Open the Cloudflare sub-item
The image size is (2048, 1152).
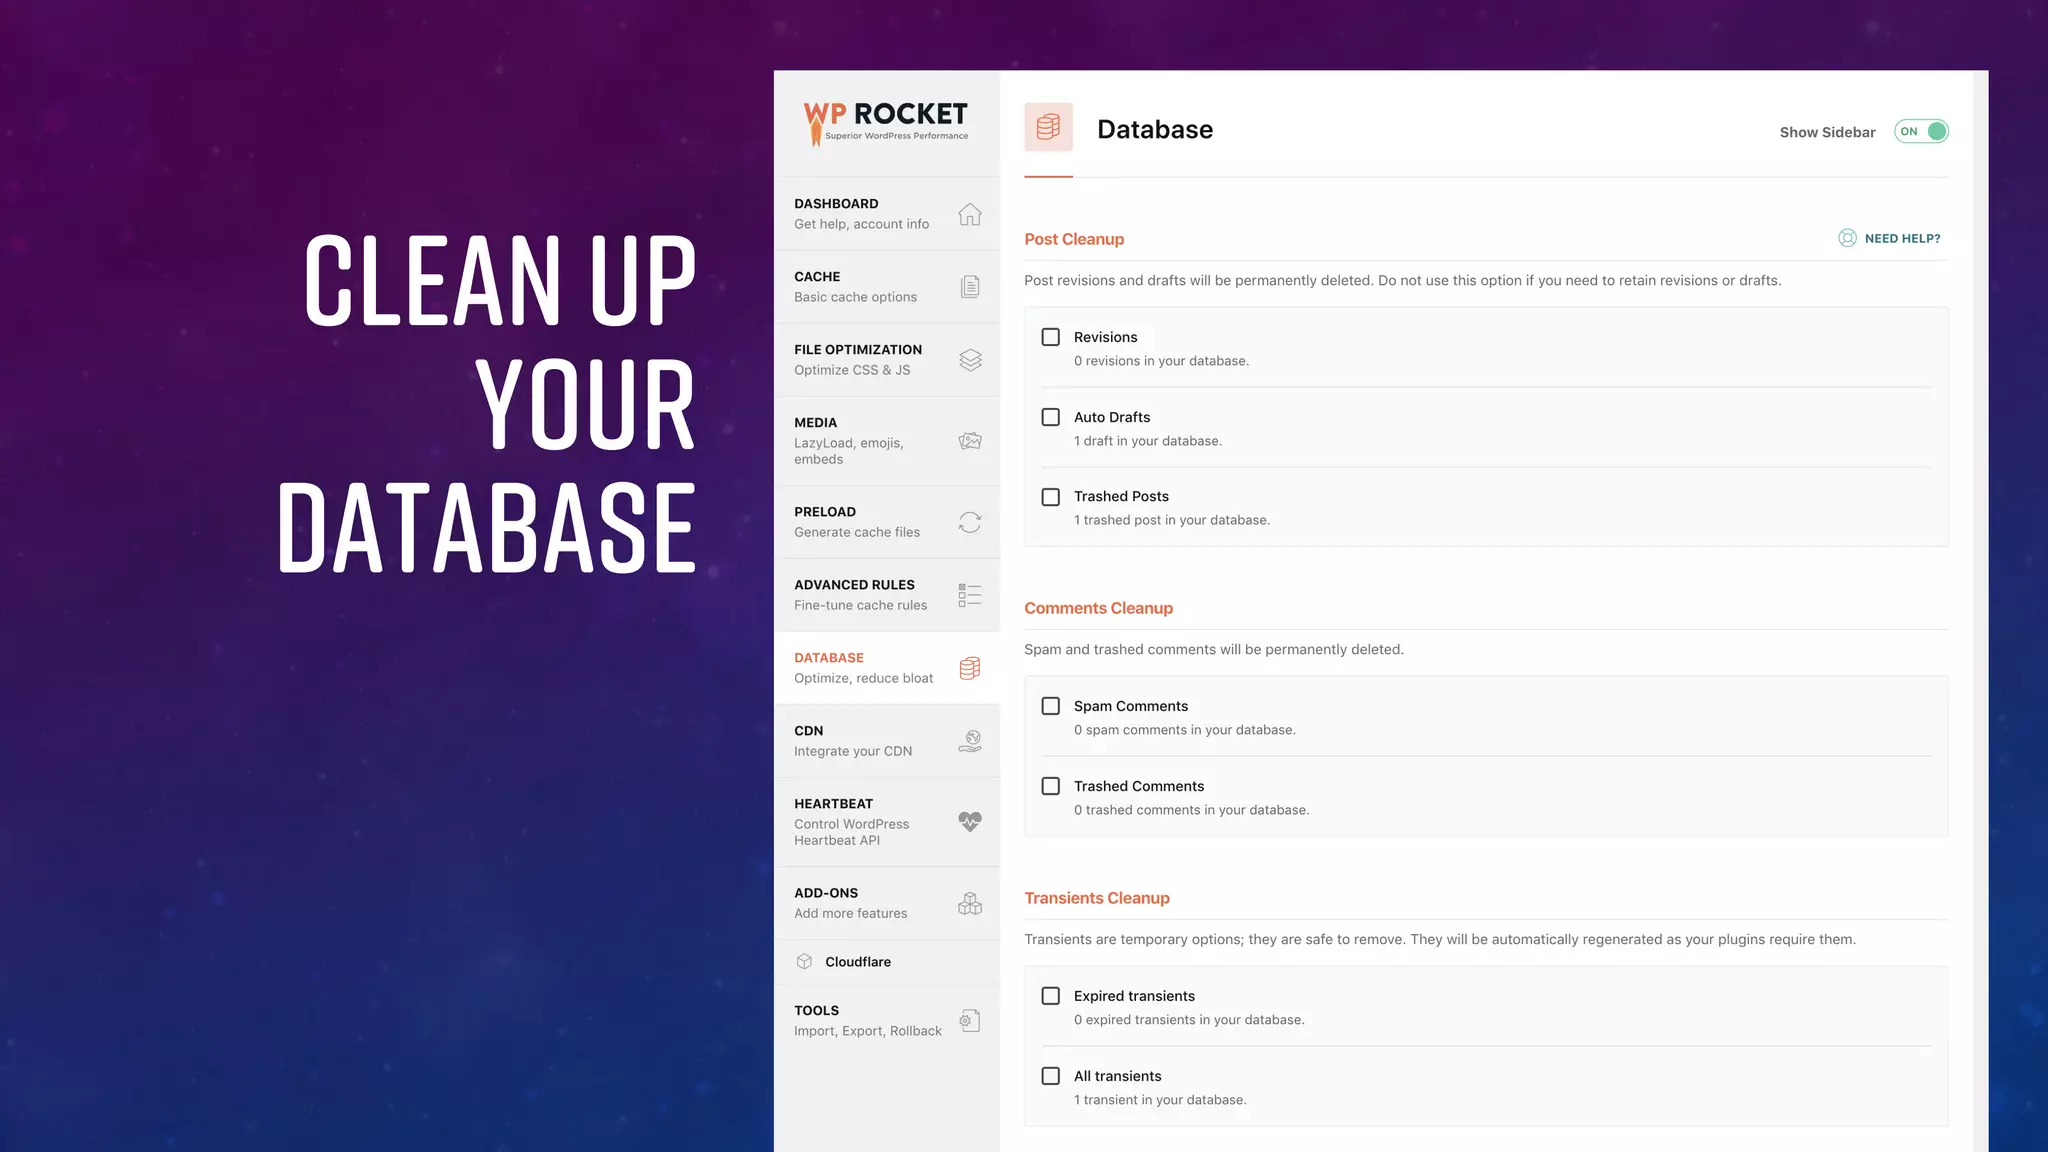point(887,962)
